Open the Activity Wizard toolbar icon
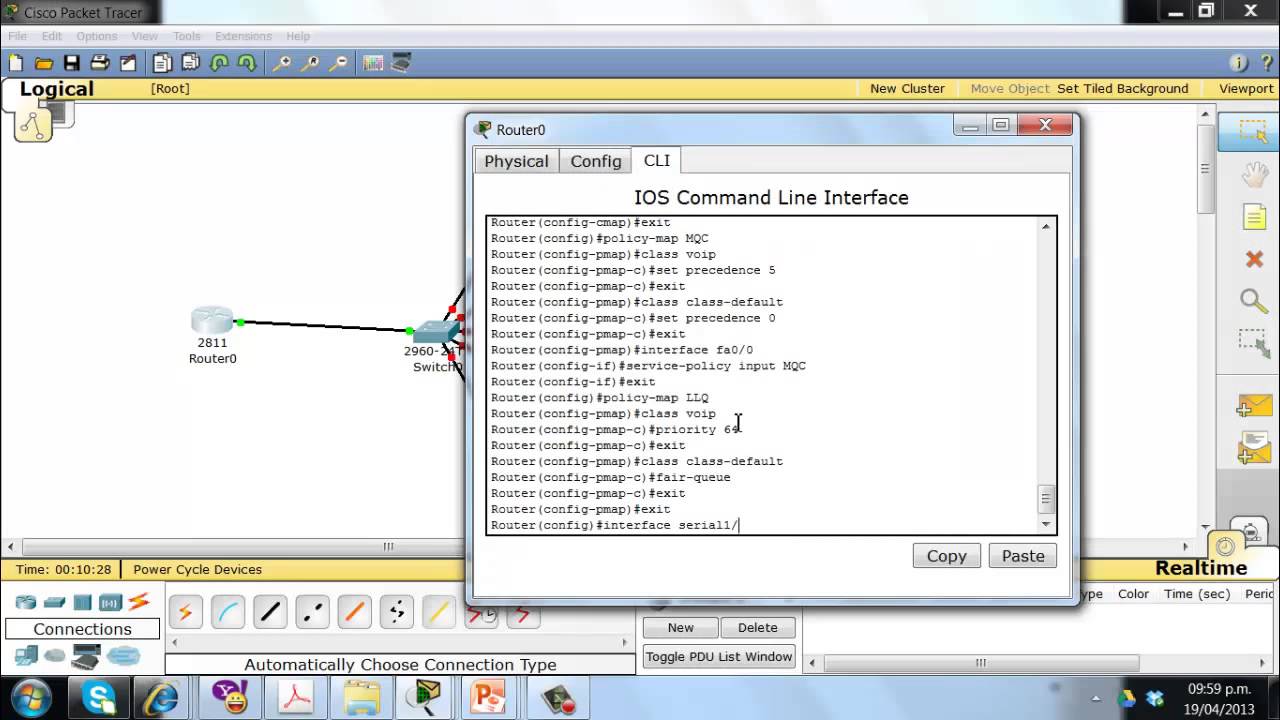The image size is (1280, 720). [127, 63]
